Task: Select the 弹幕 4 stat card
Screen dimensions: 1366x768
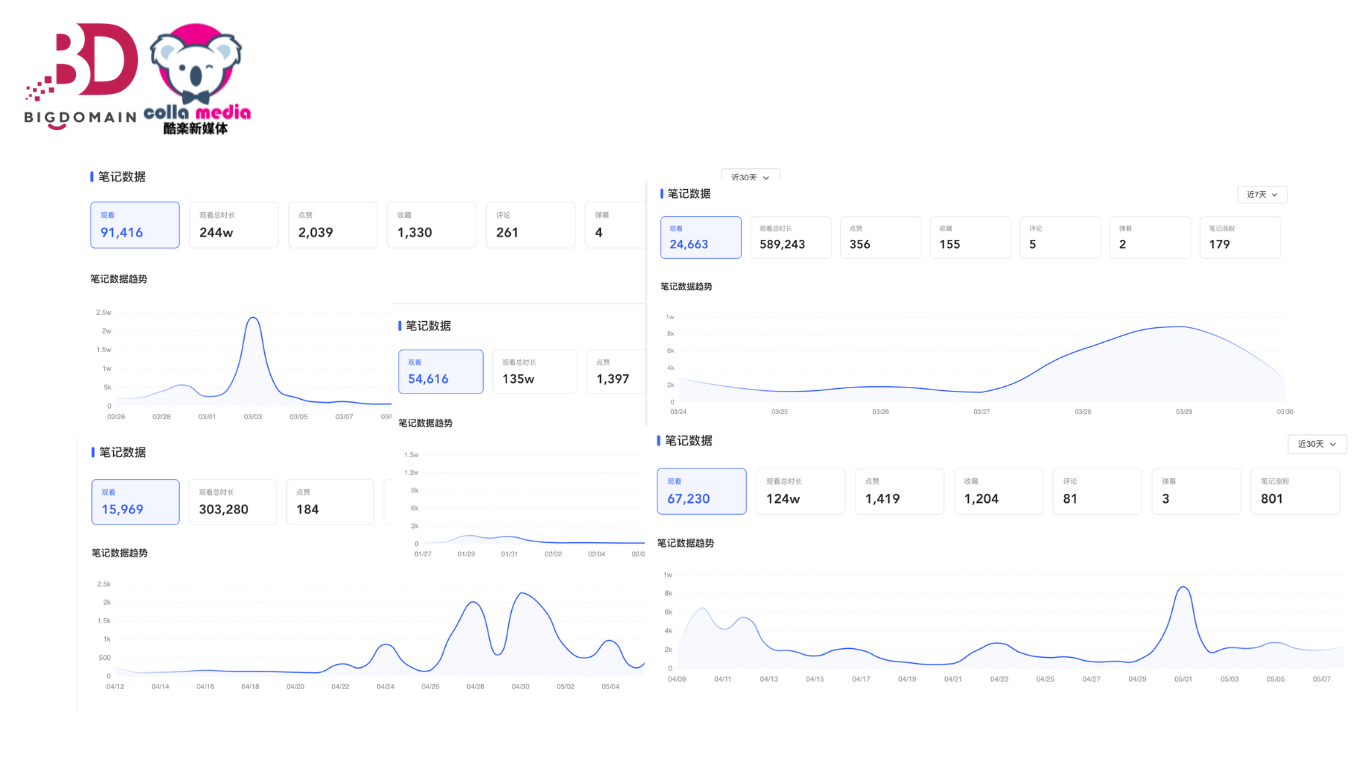Action: [616, 225]
